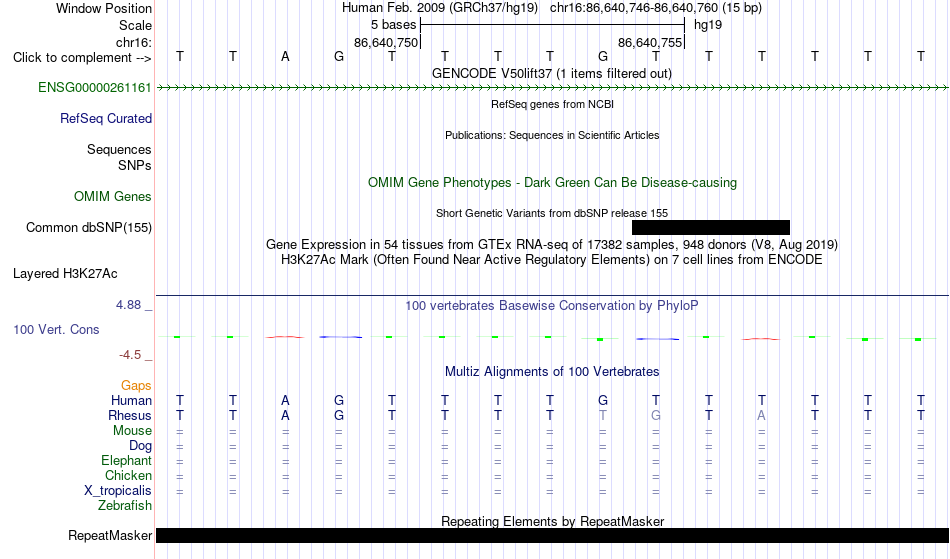950x559 pixels.
Task: Click 'Human Feb. 2009 (GRCh37/hg19)' assembly text
Action: click(440, 8)
